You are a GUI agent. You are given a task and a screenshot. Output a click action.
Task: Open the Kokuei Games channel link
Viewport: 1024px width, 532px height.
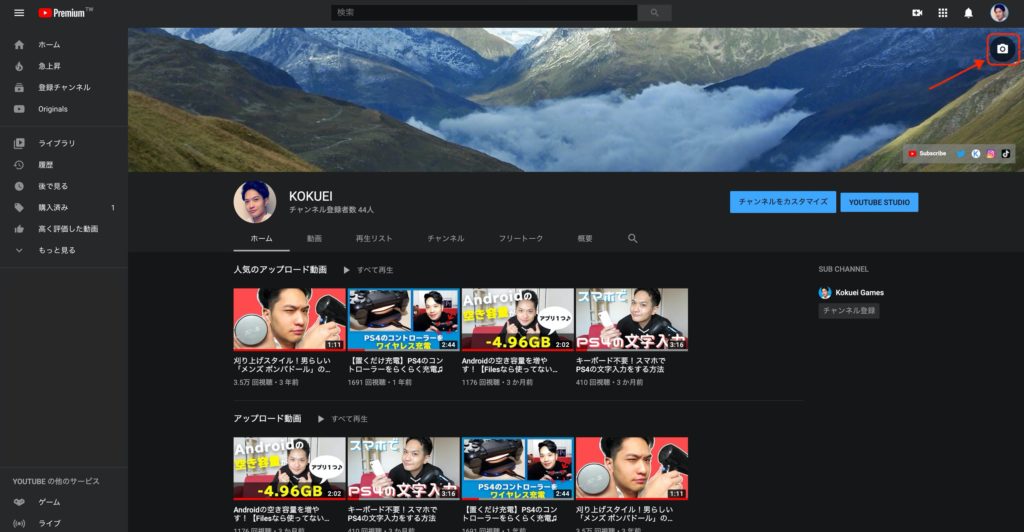pyautogui.click(x=859, y=292)
